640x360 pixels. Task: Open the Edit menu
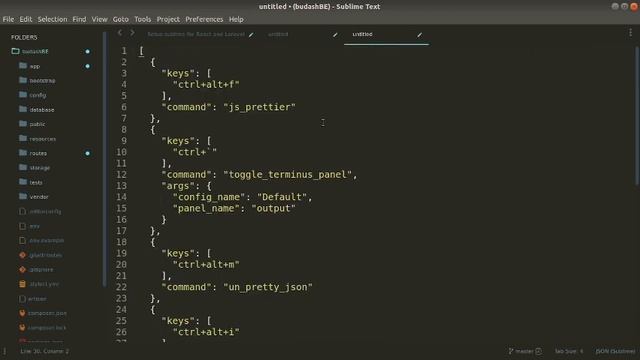pyautogui.click(x=25, y=19)
